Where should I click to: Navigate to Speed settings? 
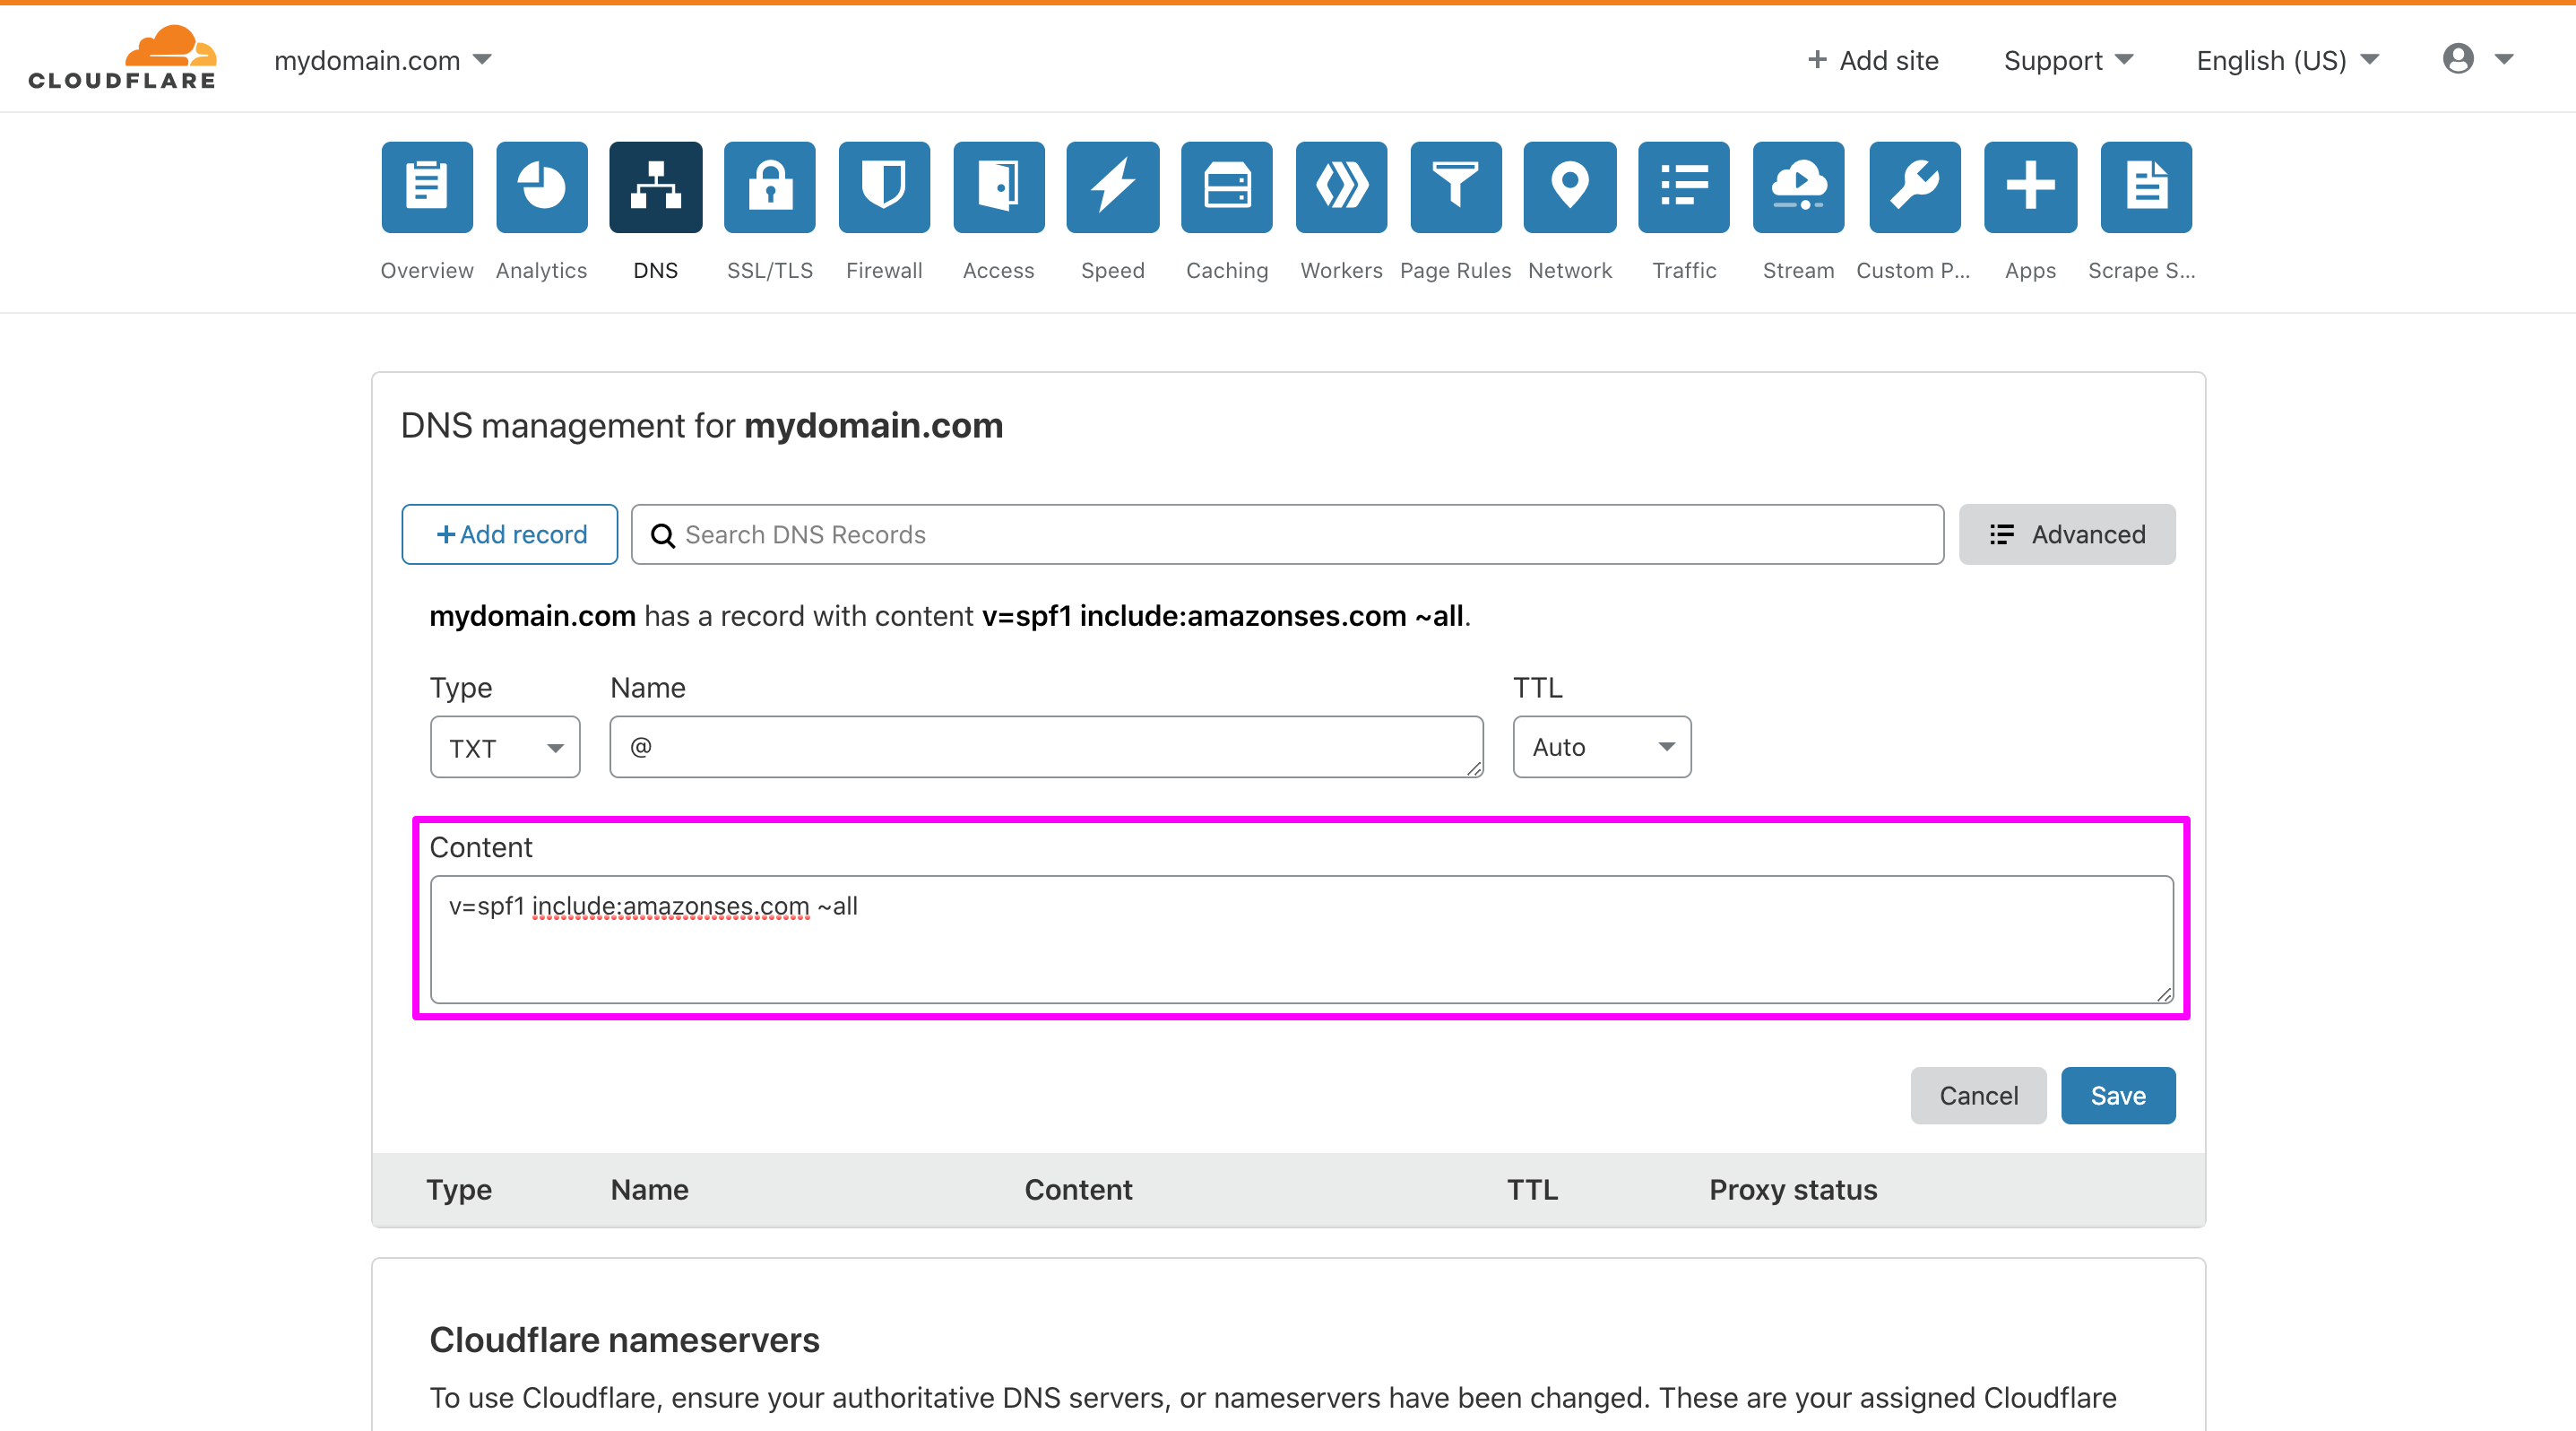click(x=1111, y=210)
